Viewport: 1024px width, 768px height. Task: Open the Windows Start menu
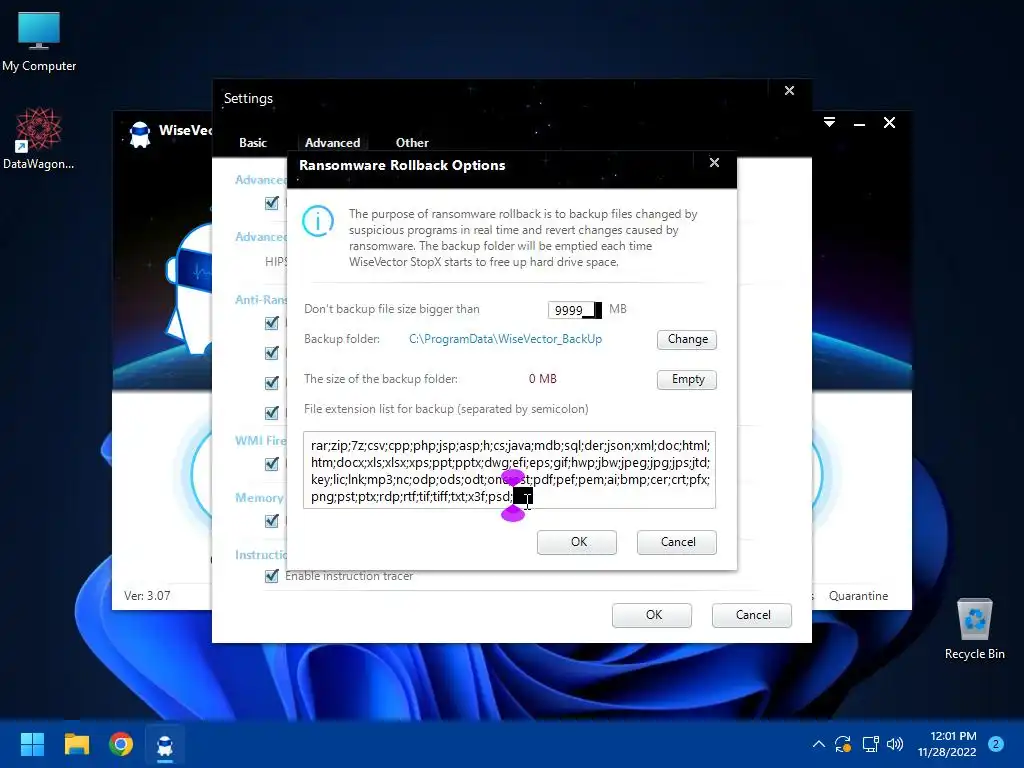click(32, 744)
